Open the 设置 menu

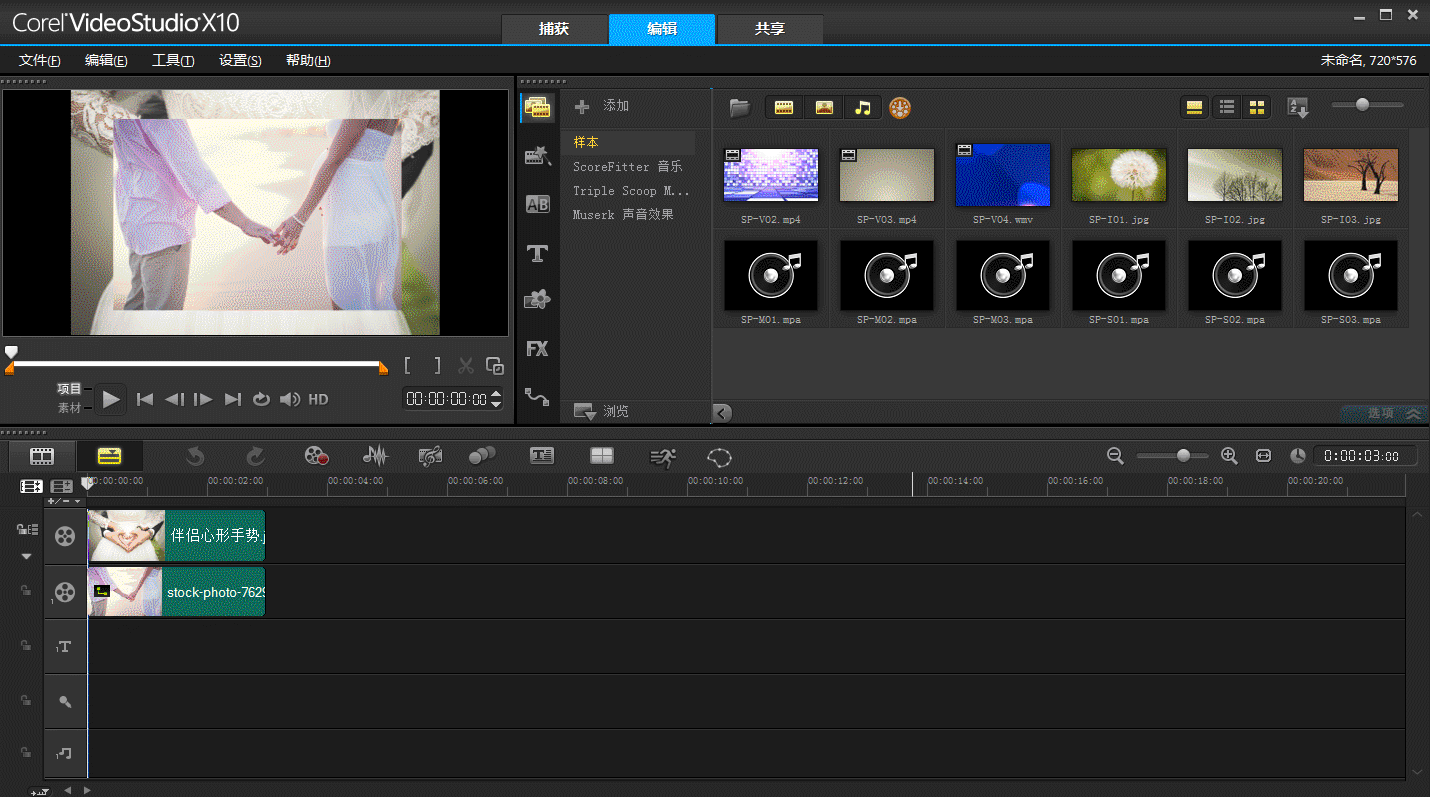click(240, 60)
